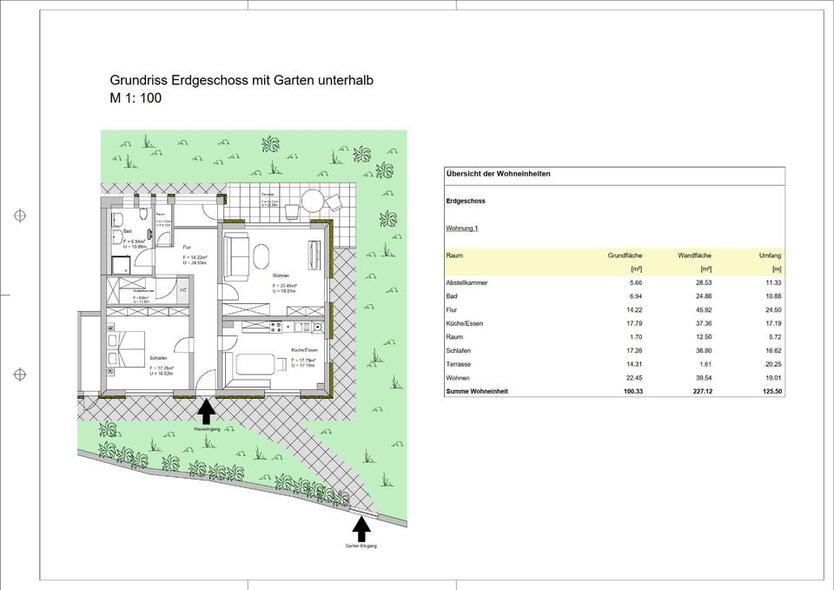This screenshot has width=834, height=590.
Task: Select the lower registration crosshair mark at left margin
Action: click(20, 375)
